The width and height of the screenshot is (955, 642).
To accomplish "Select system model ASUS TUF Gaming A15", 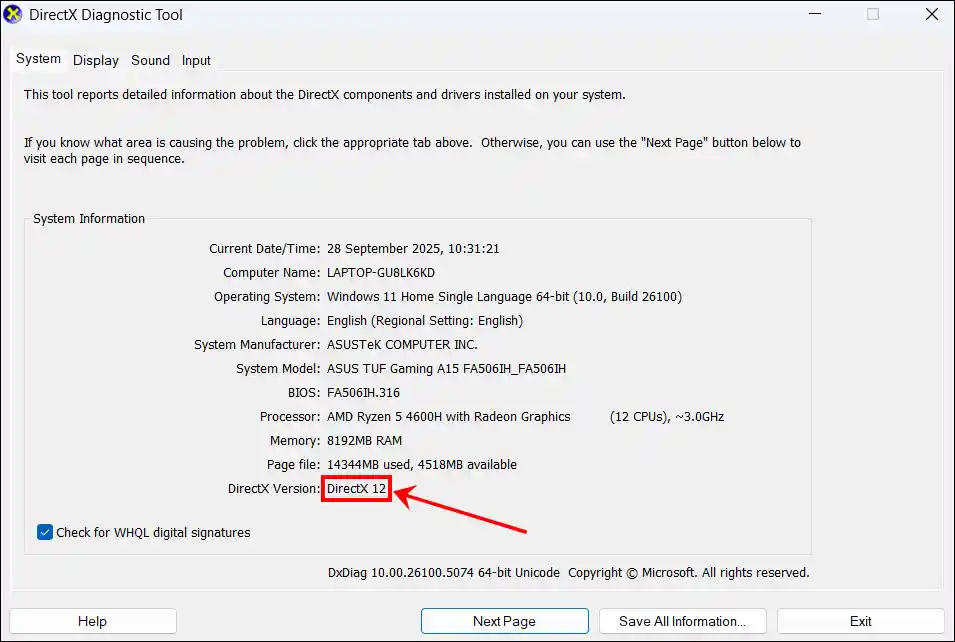I will point(446,369).
